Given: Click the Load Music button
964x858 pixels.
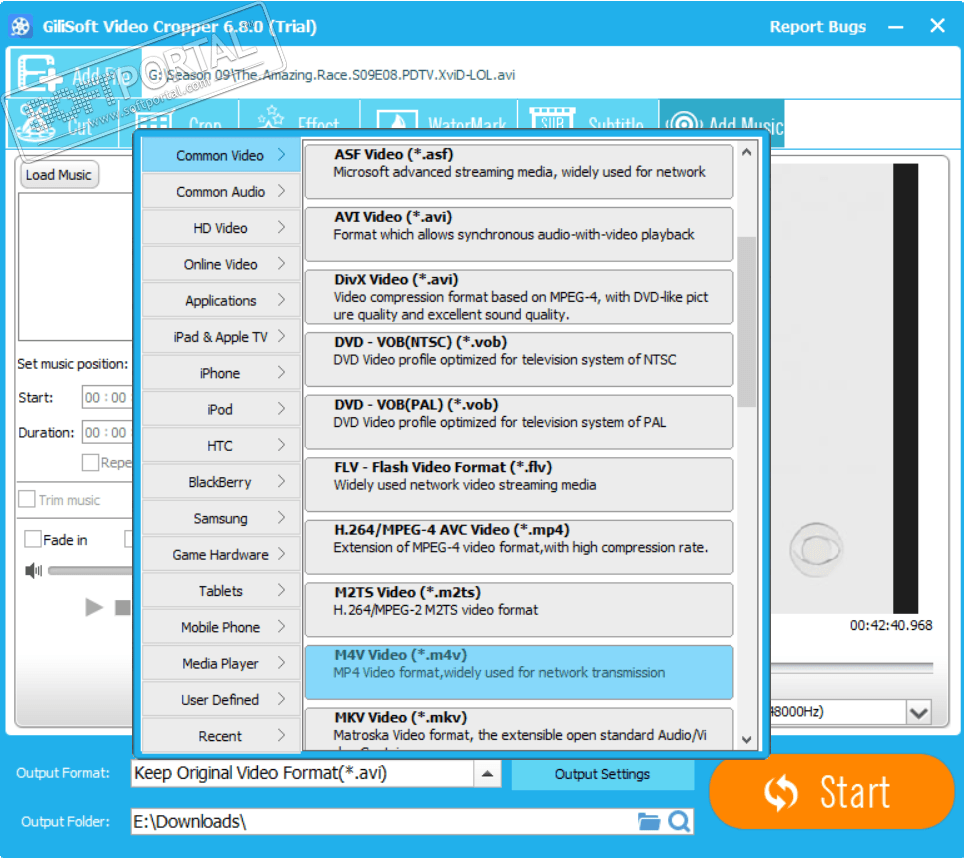Looking at the screenshot, I should click(x=58, y=175).
